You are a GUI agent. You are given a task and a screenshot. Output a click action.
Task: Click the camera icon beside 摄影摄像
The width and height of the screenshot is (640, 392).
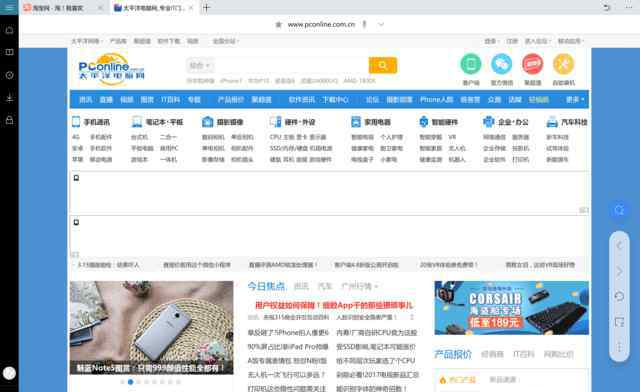point(207,122)
